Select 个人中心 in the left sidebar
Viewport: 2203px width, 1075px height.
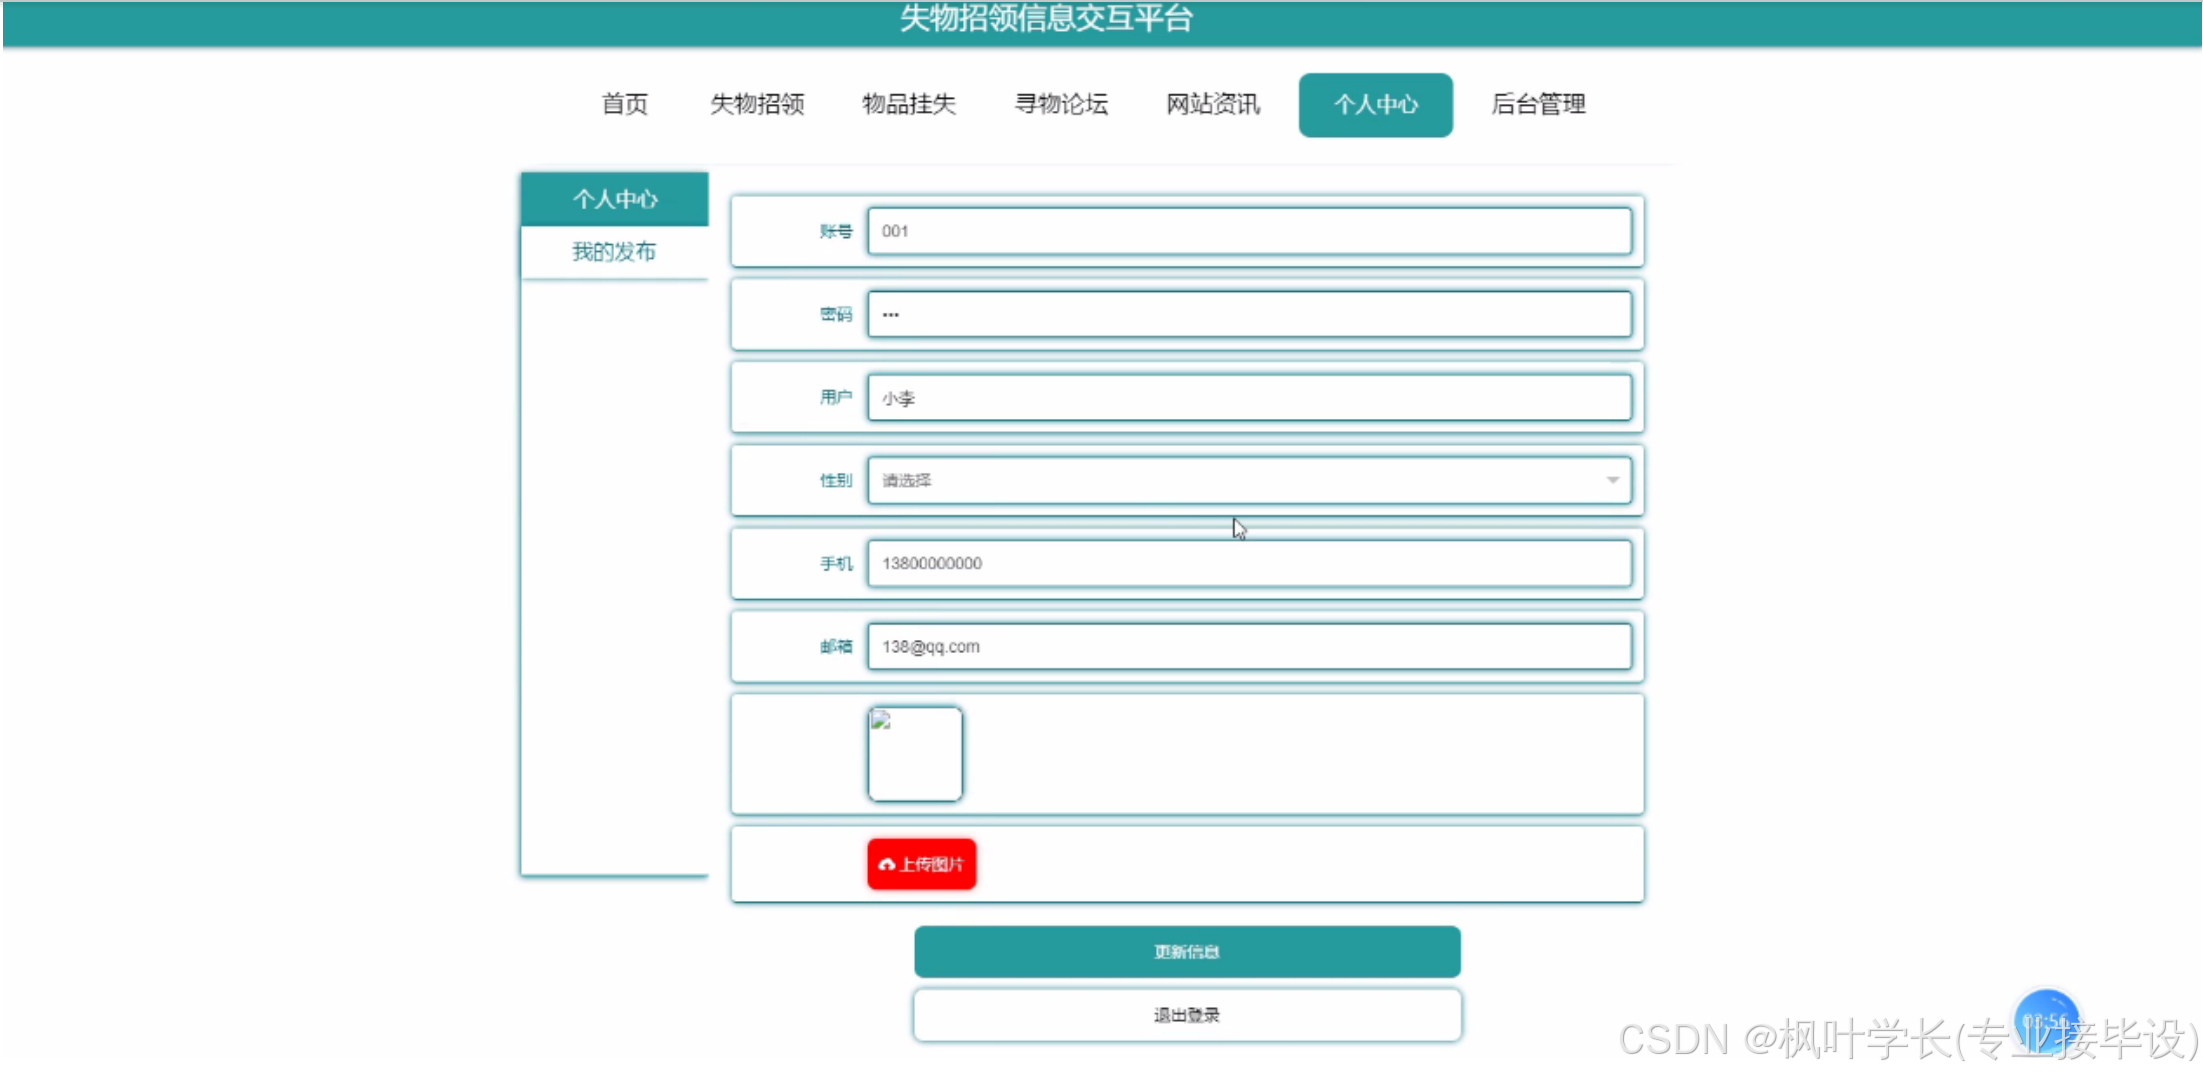pyautogui.click(x=614, y=199)
